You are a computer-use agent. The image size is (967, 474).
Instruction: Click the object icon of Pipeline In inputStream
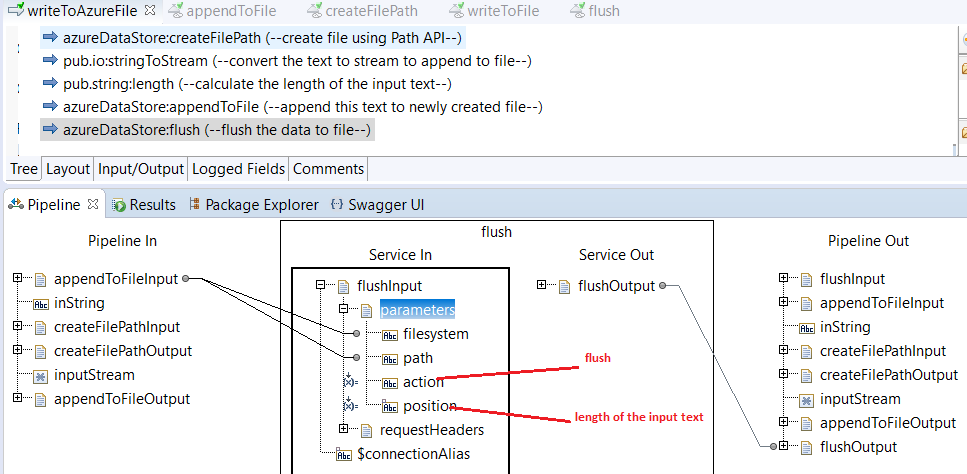tap(40, 375)
